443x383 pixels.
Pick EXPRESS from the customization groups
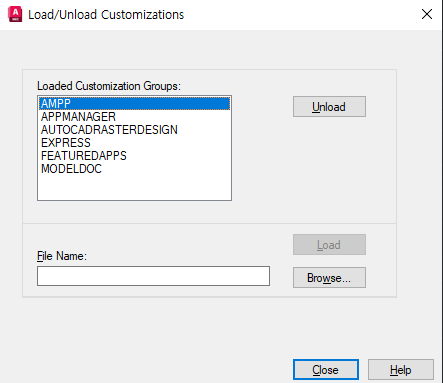[x=134, y=143]
